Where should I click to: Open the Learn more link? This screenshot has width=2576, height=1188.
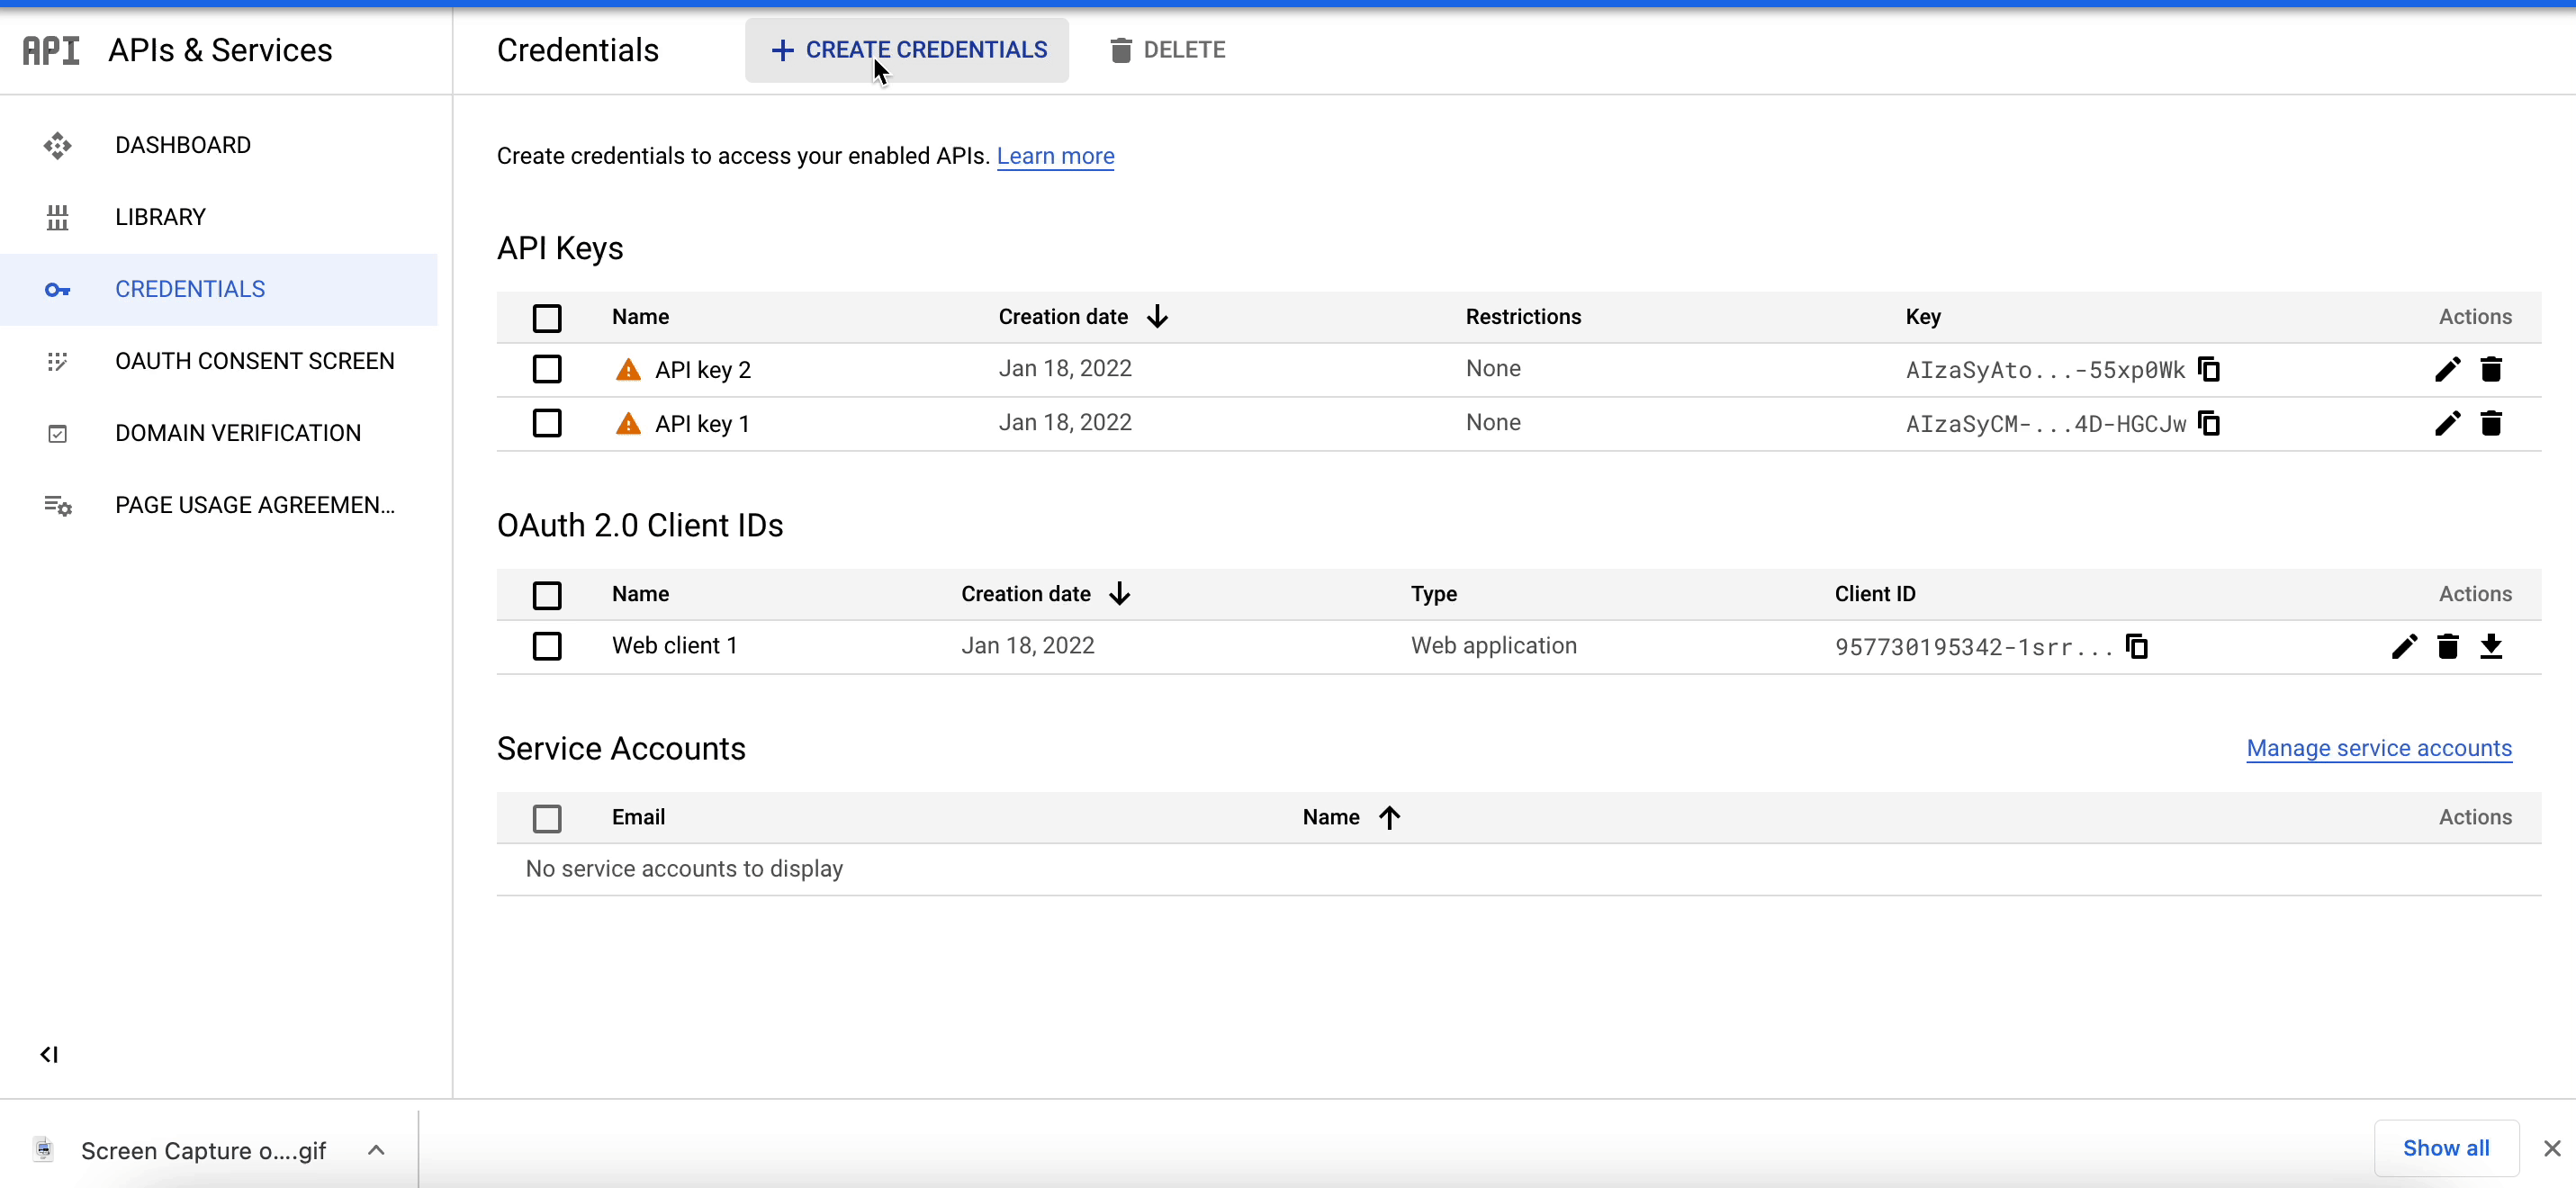(x=1055, y=156)
